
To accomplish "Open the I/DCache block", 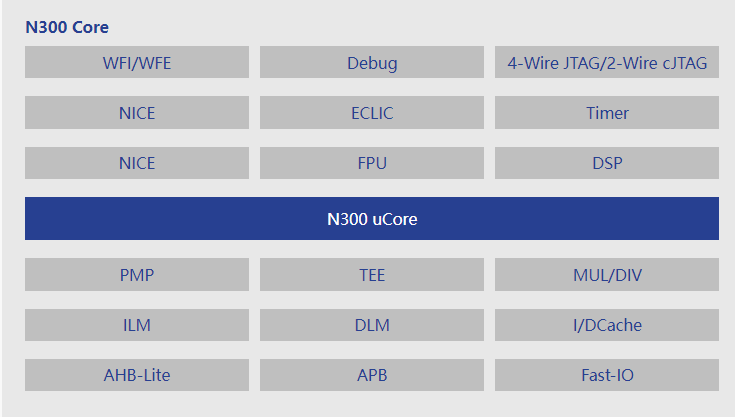I will pyautogui.click(x=607, y=325).
